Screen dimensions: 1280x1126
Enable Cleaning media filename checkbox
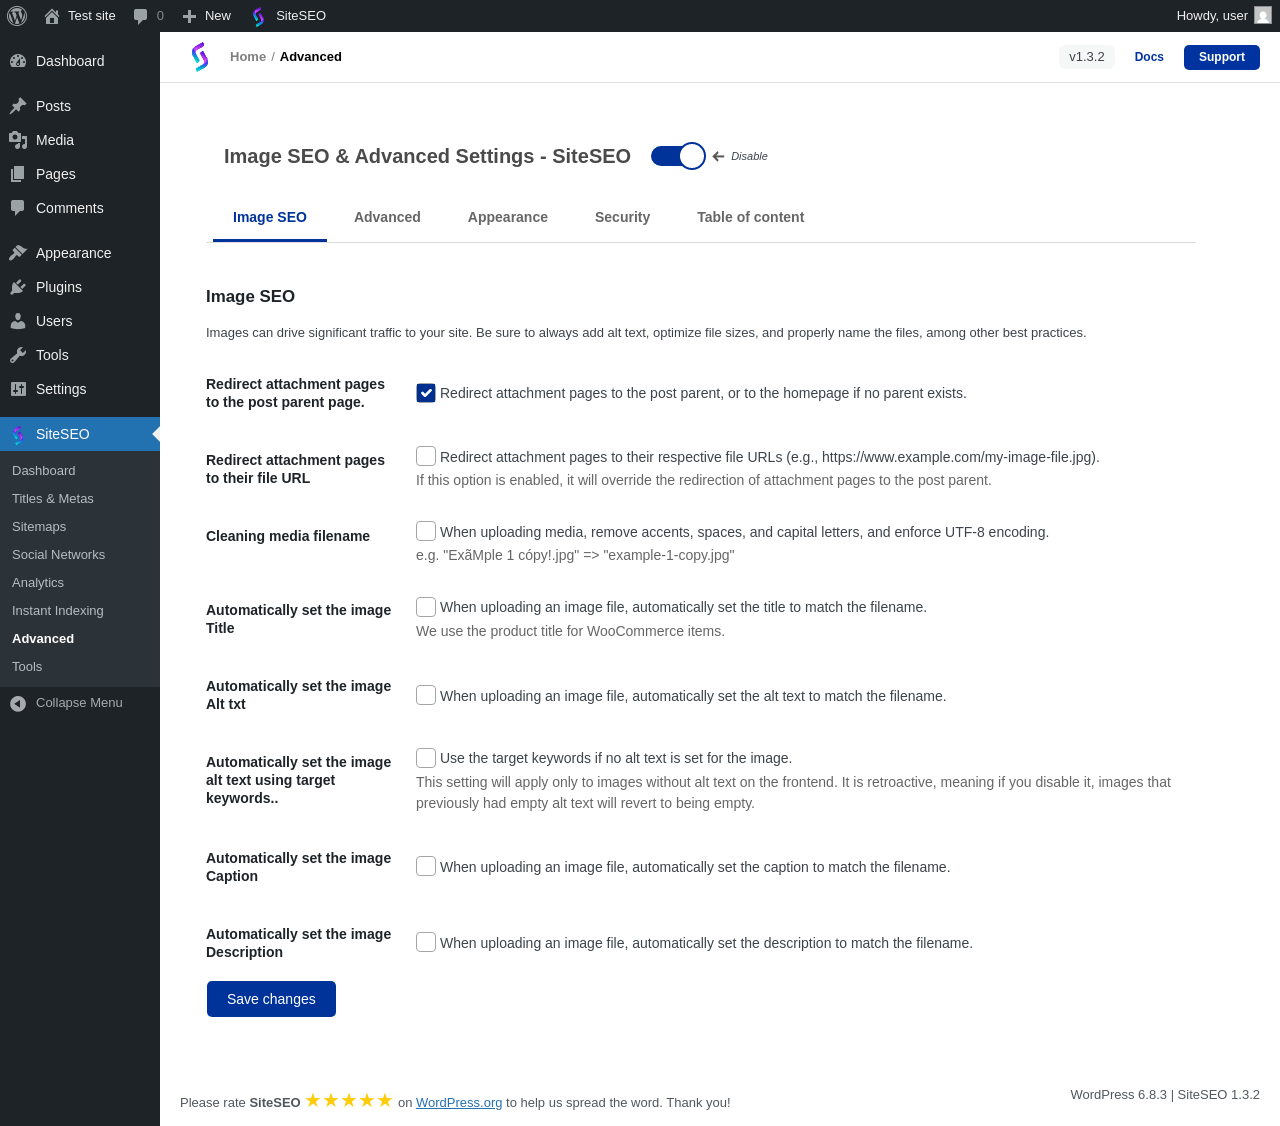pos(426,531)
